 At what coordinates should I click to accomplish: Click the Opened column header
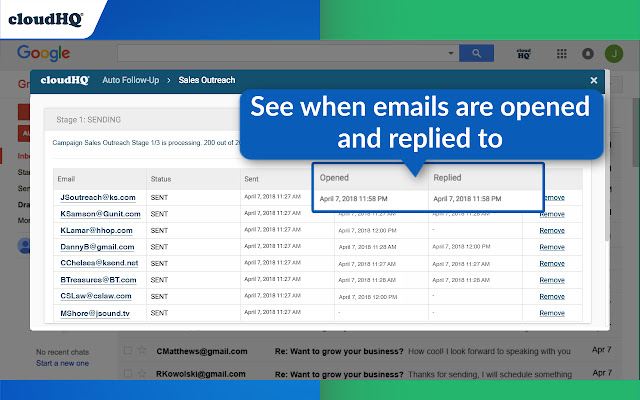coord(334,178)
